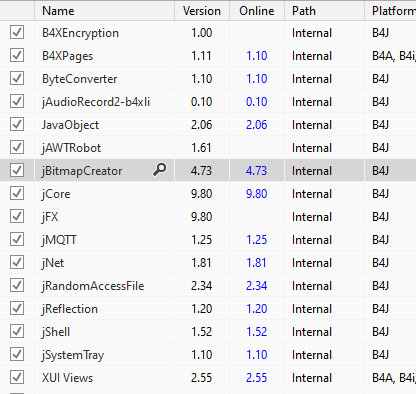Viewport: 416px width, 394px height.
Task: Select the jCore library name
Action: pos(56,194)
